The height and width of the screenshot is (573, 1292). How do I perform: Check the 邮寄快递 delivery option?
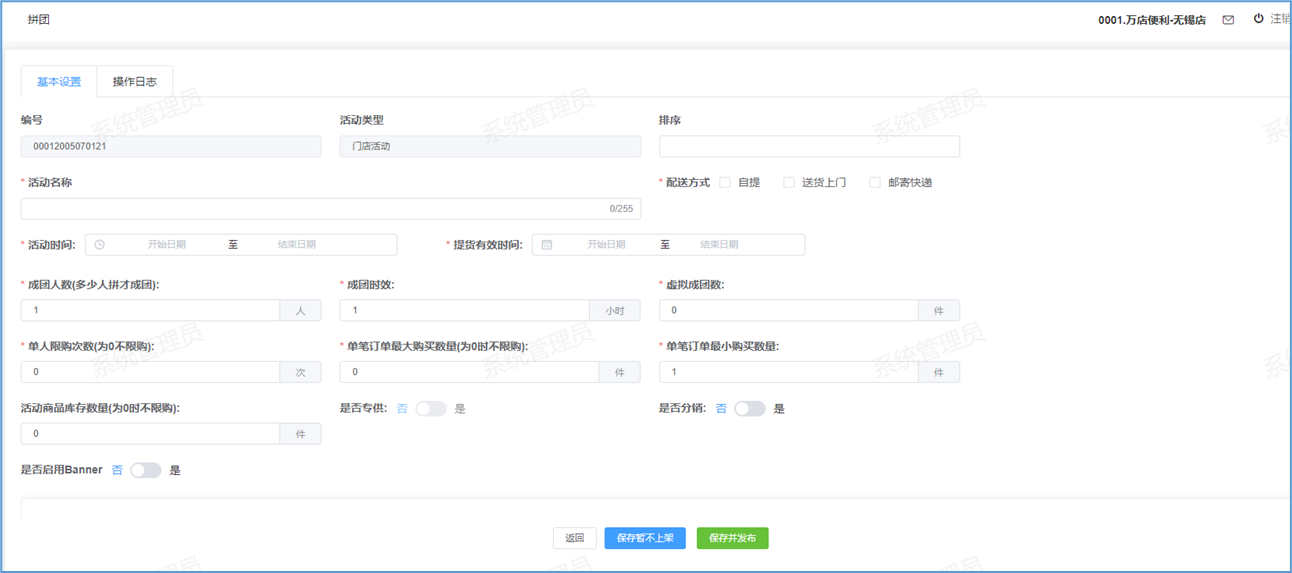pyautogui.click(x=875, y=183)
